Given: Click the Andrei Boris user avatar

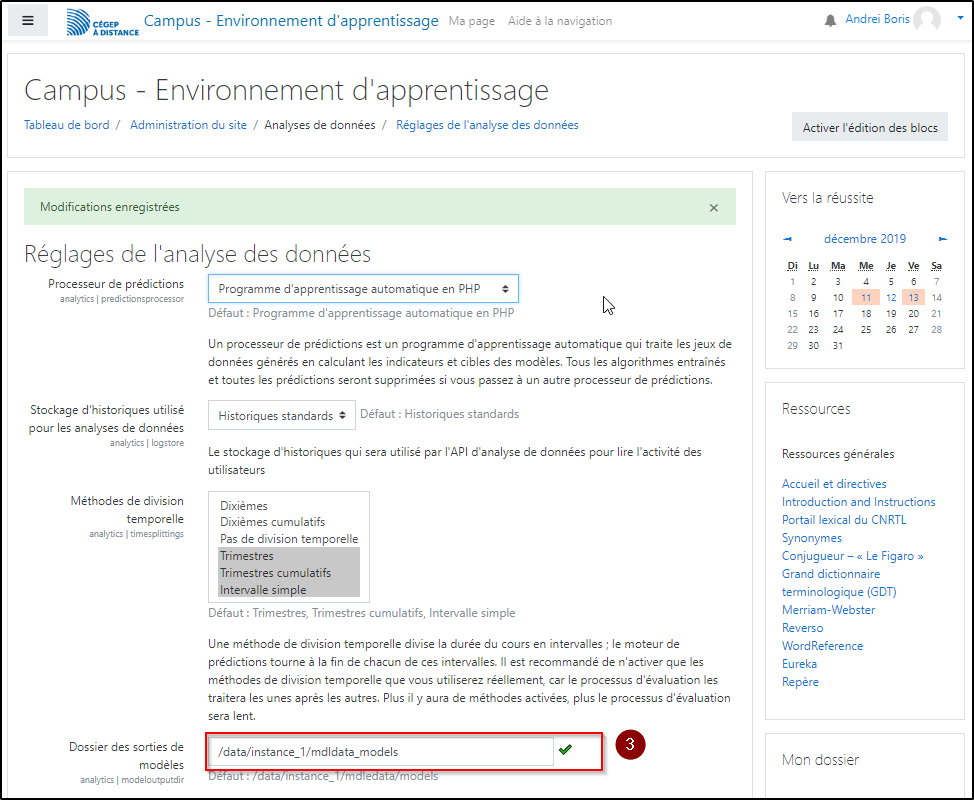Looking at the screenshot, I should click(926, 20).
